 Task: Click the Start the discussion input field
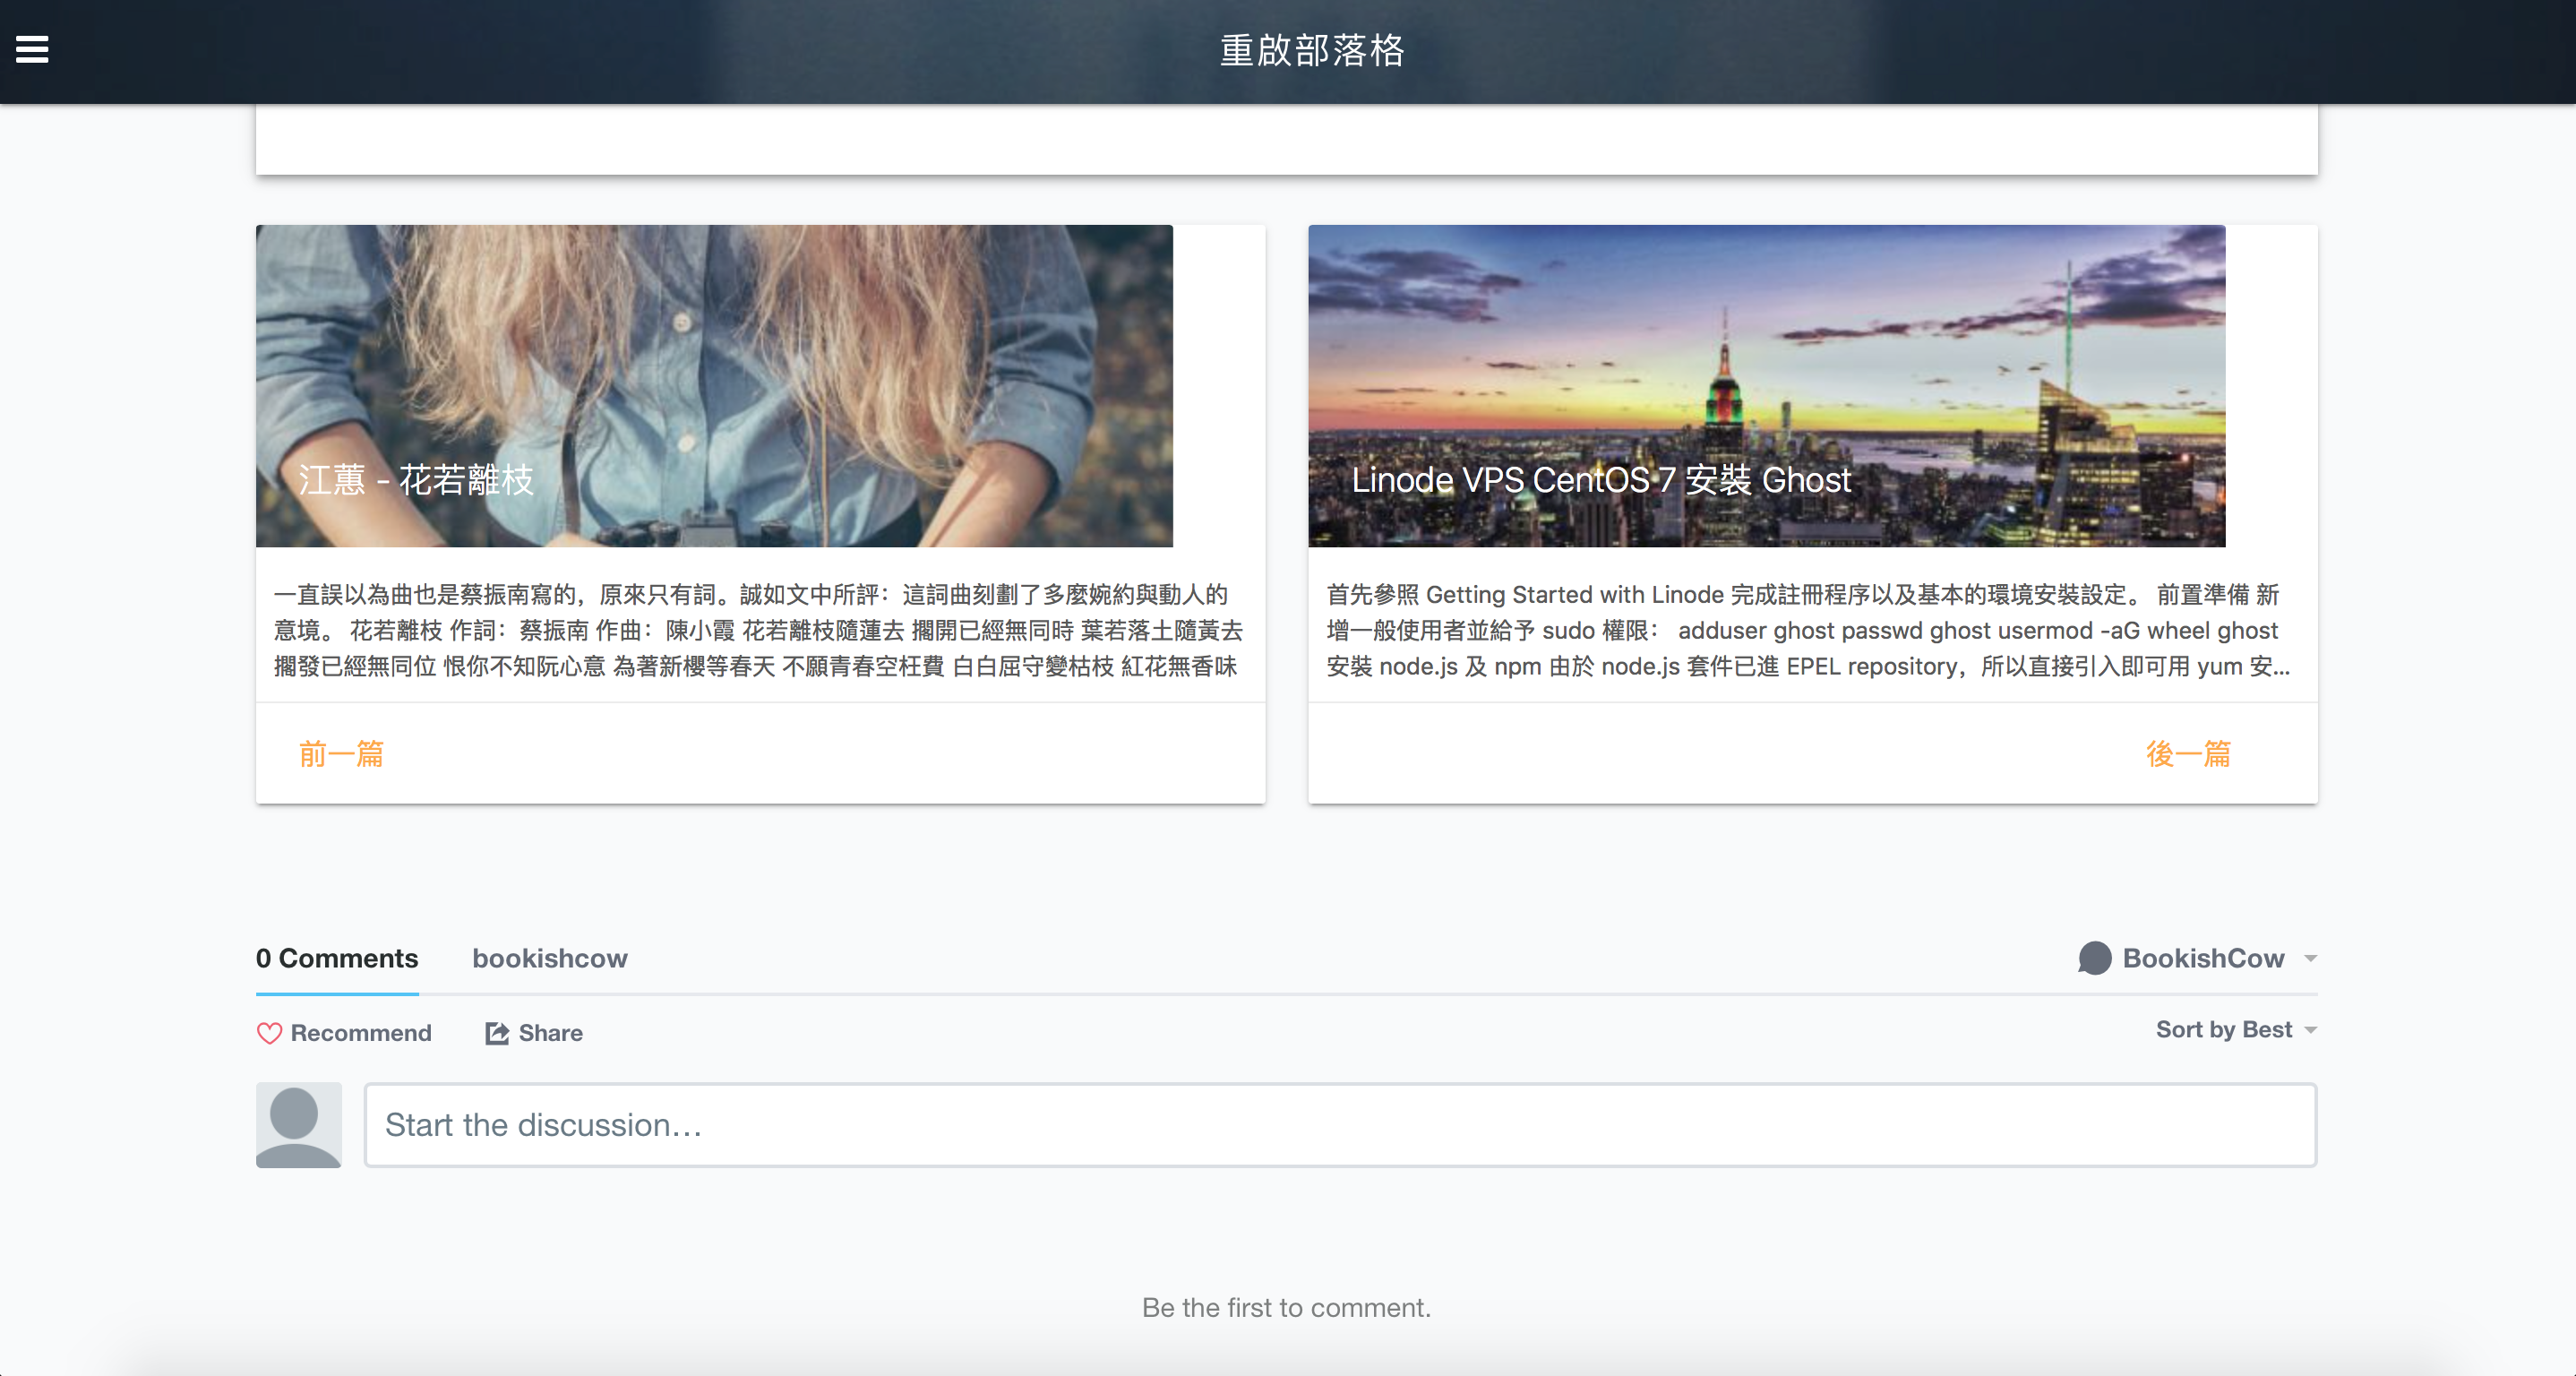tap(1340, 1125)
